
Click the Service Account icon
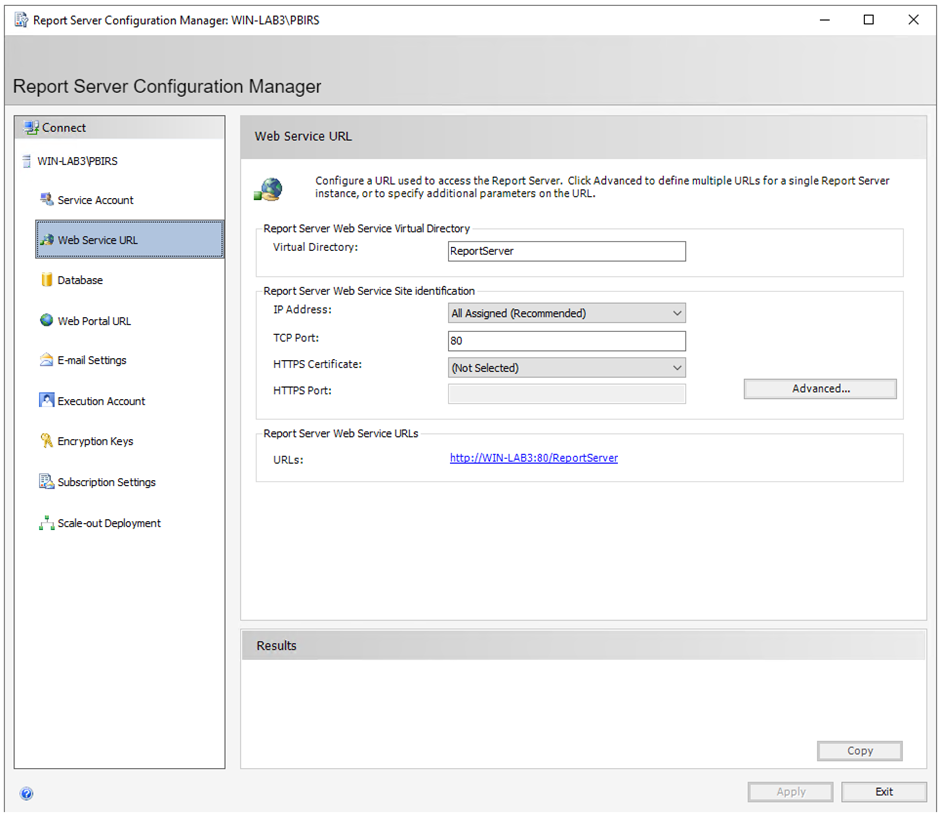[x=47, y=199]
